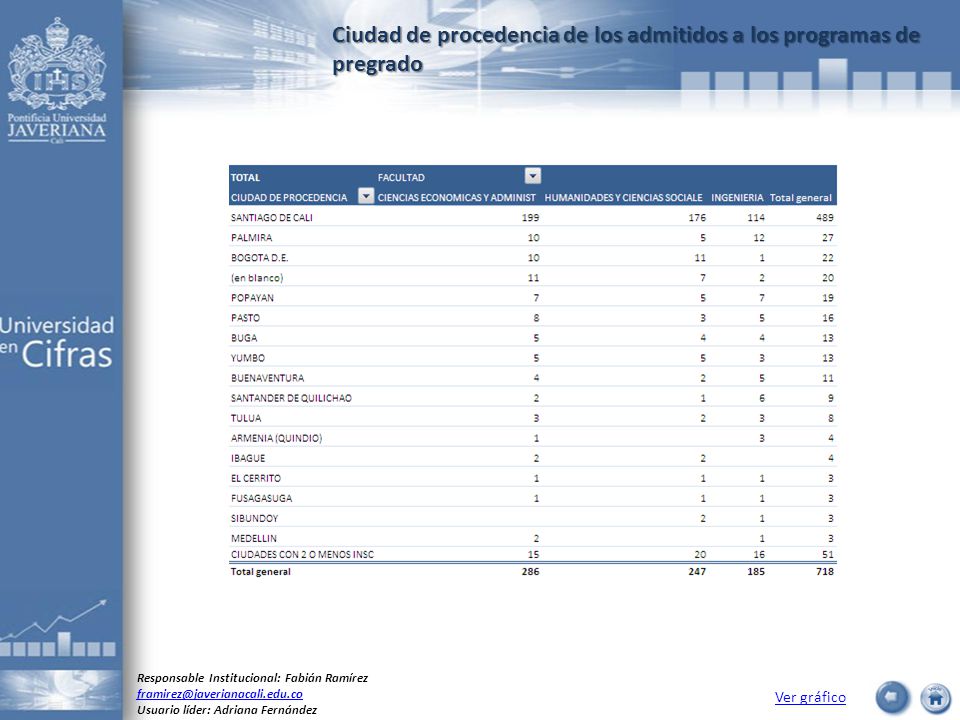960x720 pixels.
Task: Select the BOGOTA D.E. row label
Action: click(x=259, y=258)
